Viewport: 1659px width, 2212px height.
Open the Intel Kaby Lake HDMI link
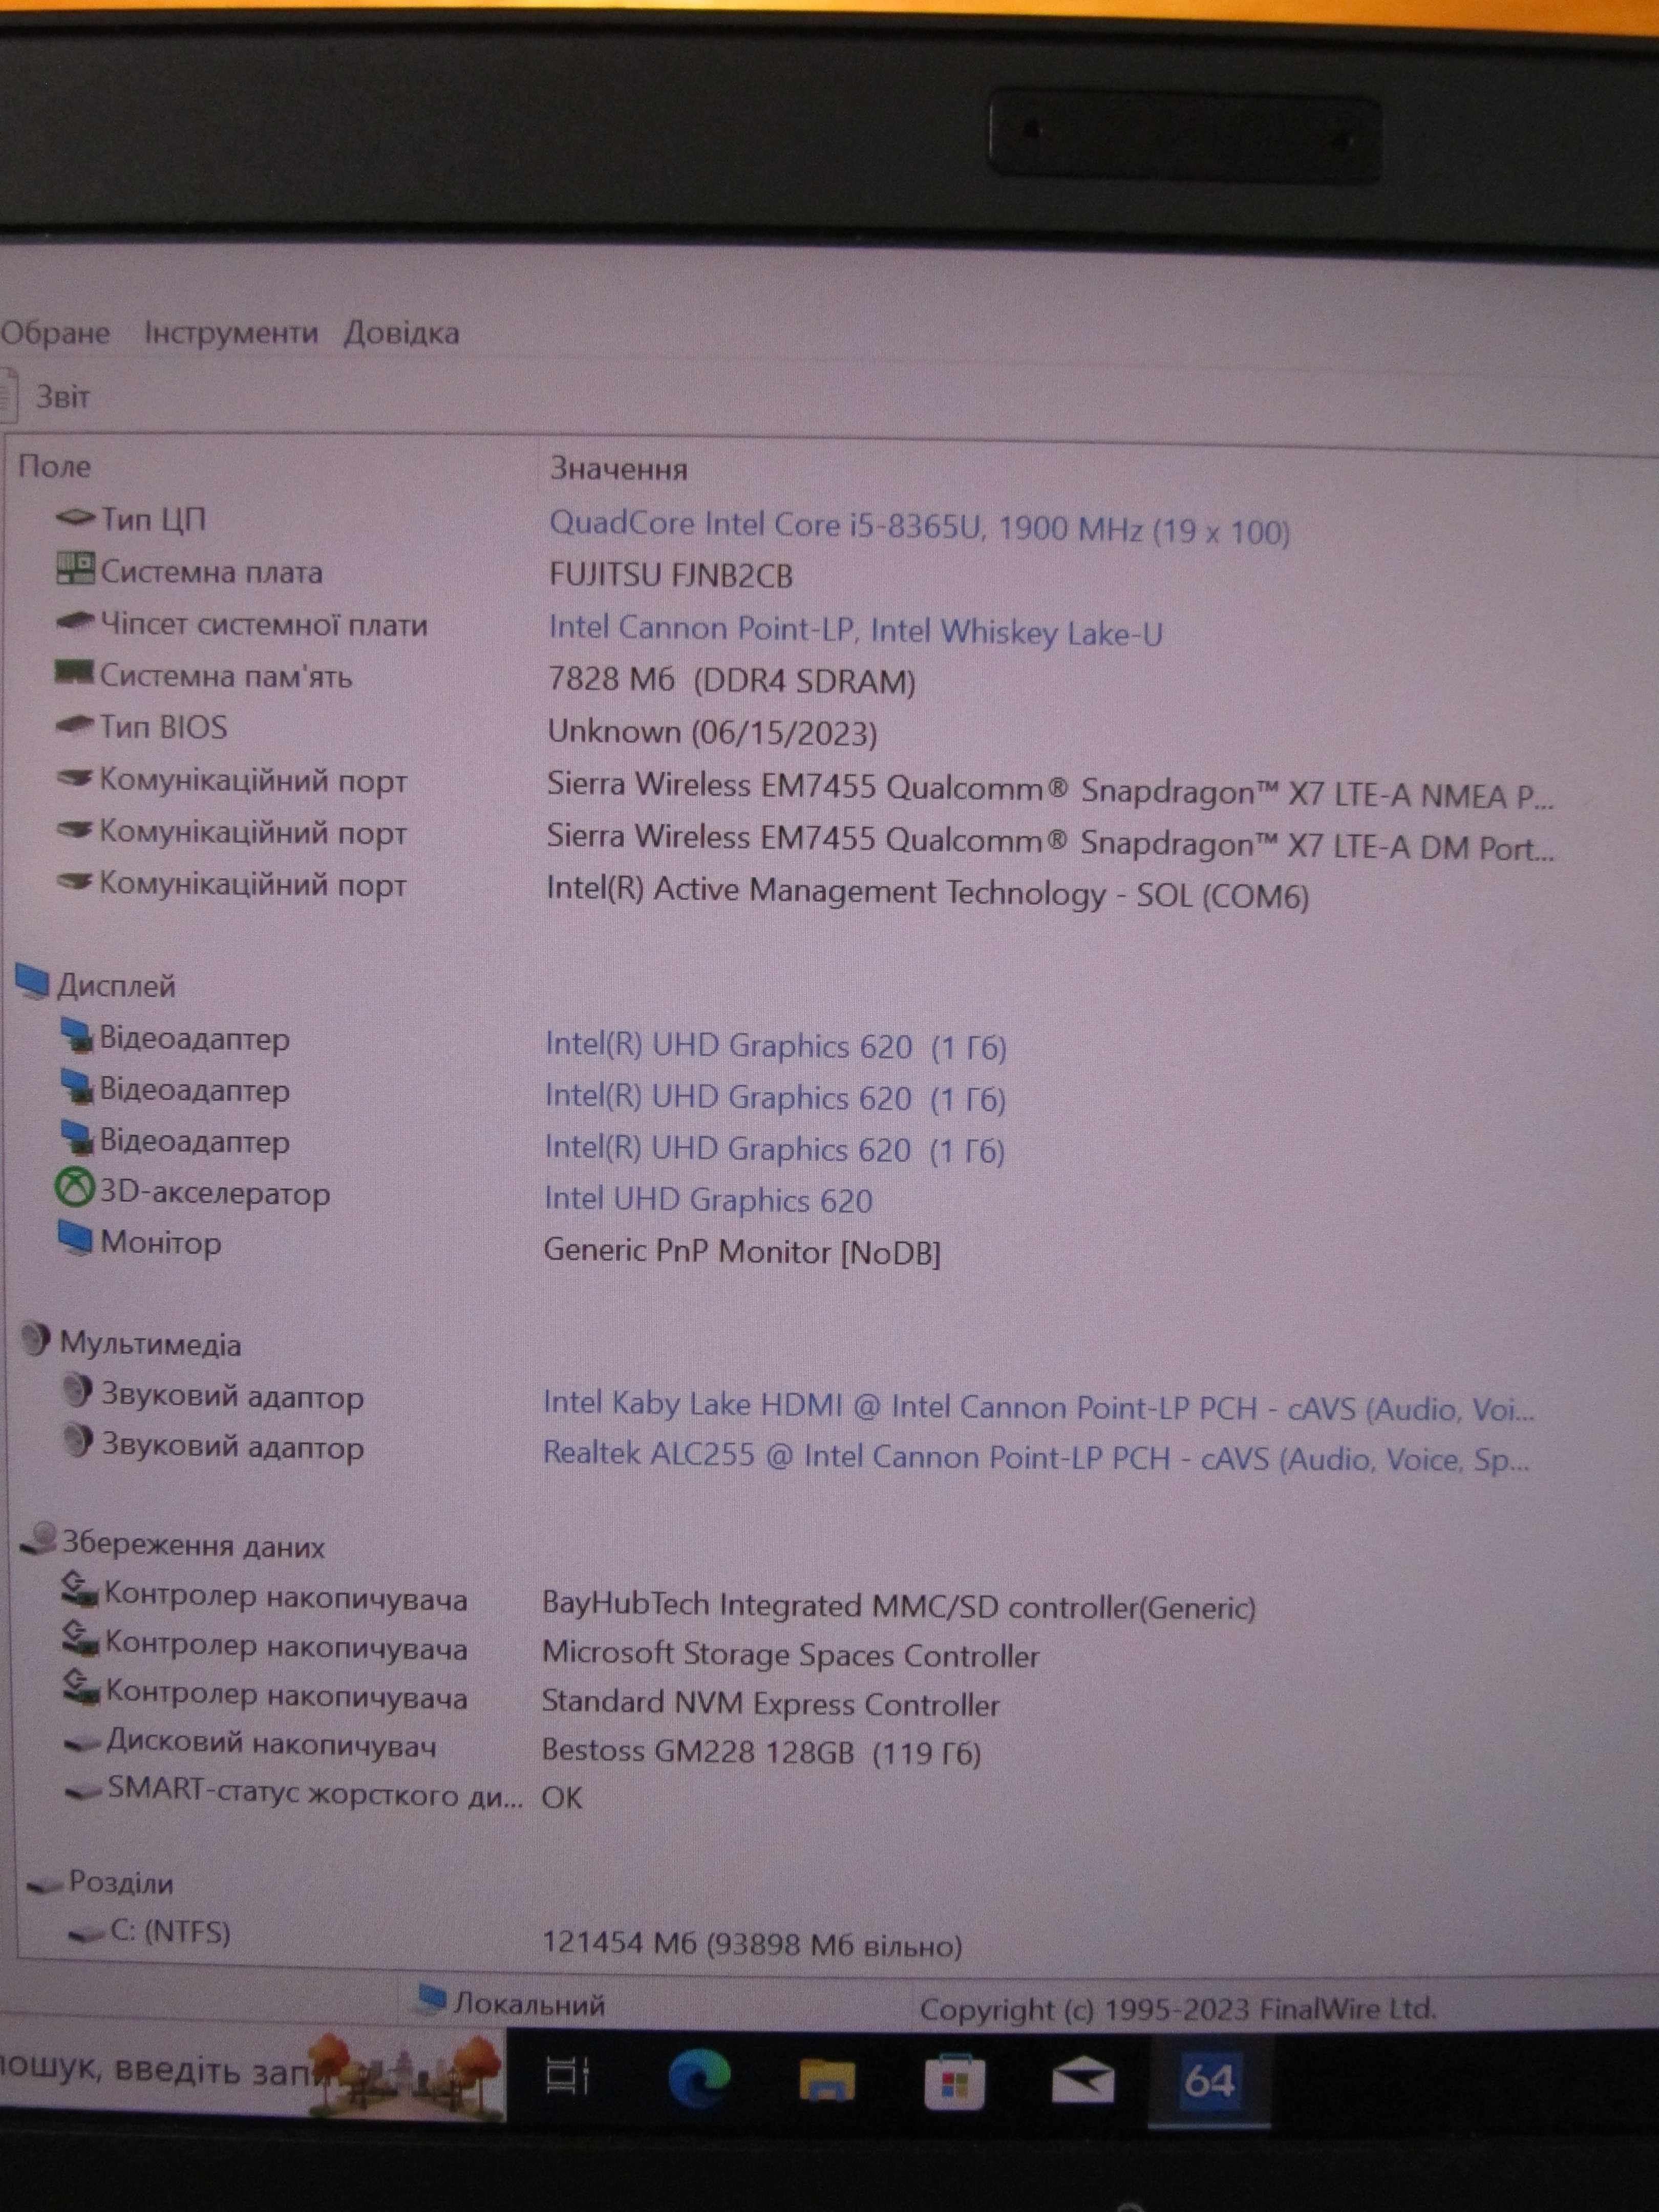click(1038, 1407)
